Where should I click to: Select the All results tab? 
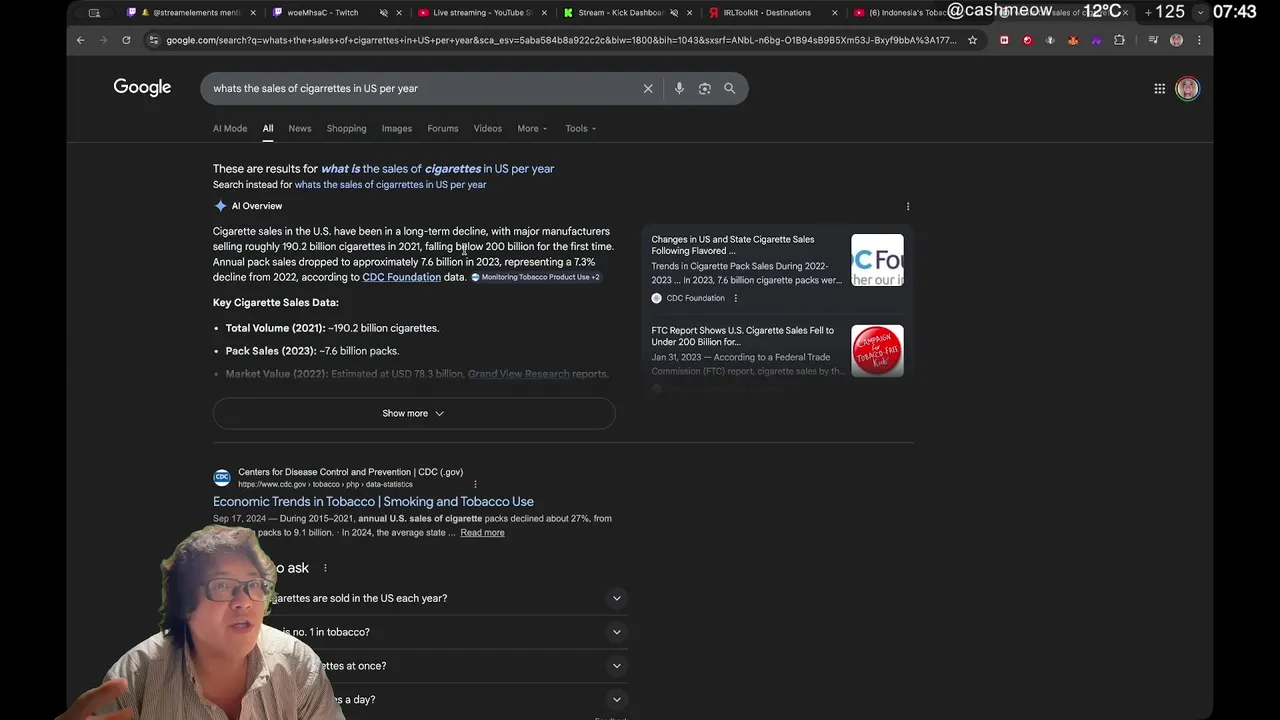point(268,128)
